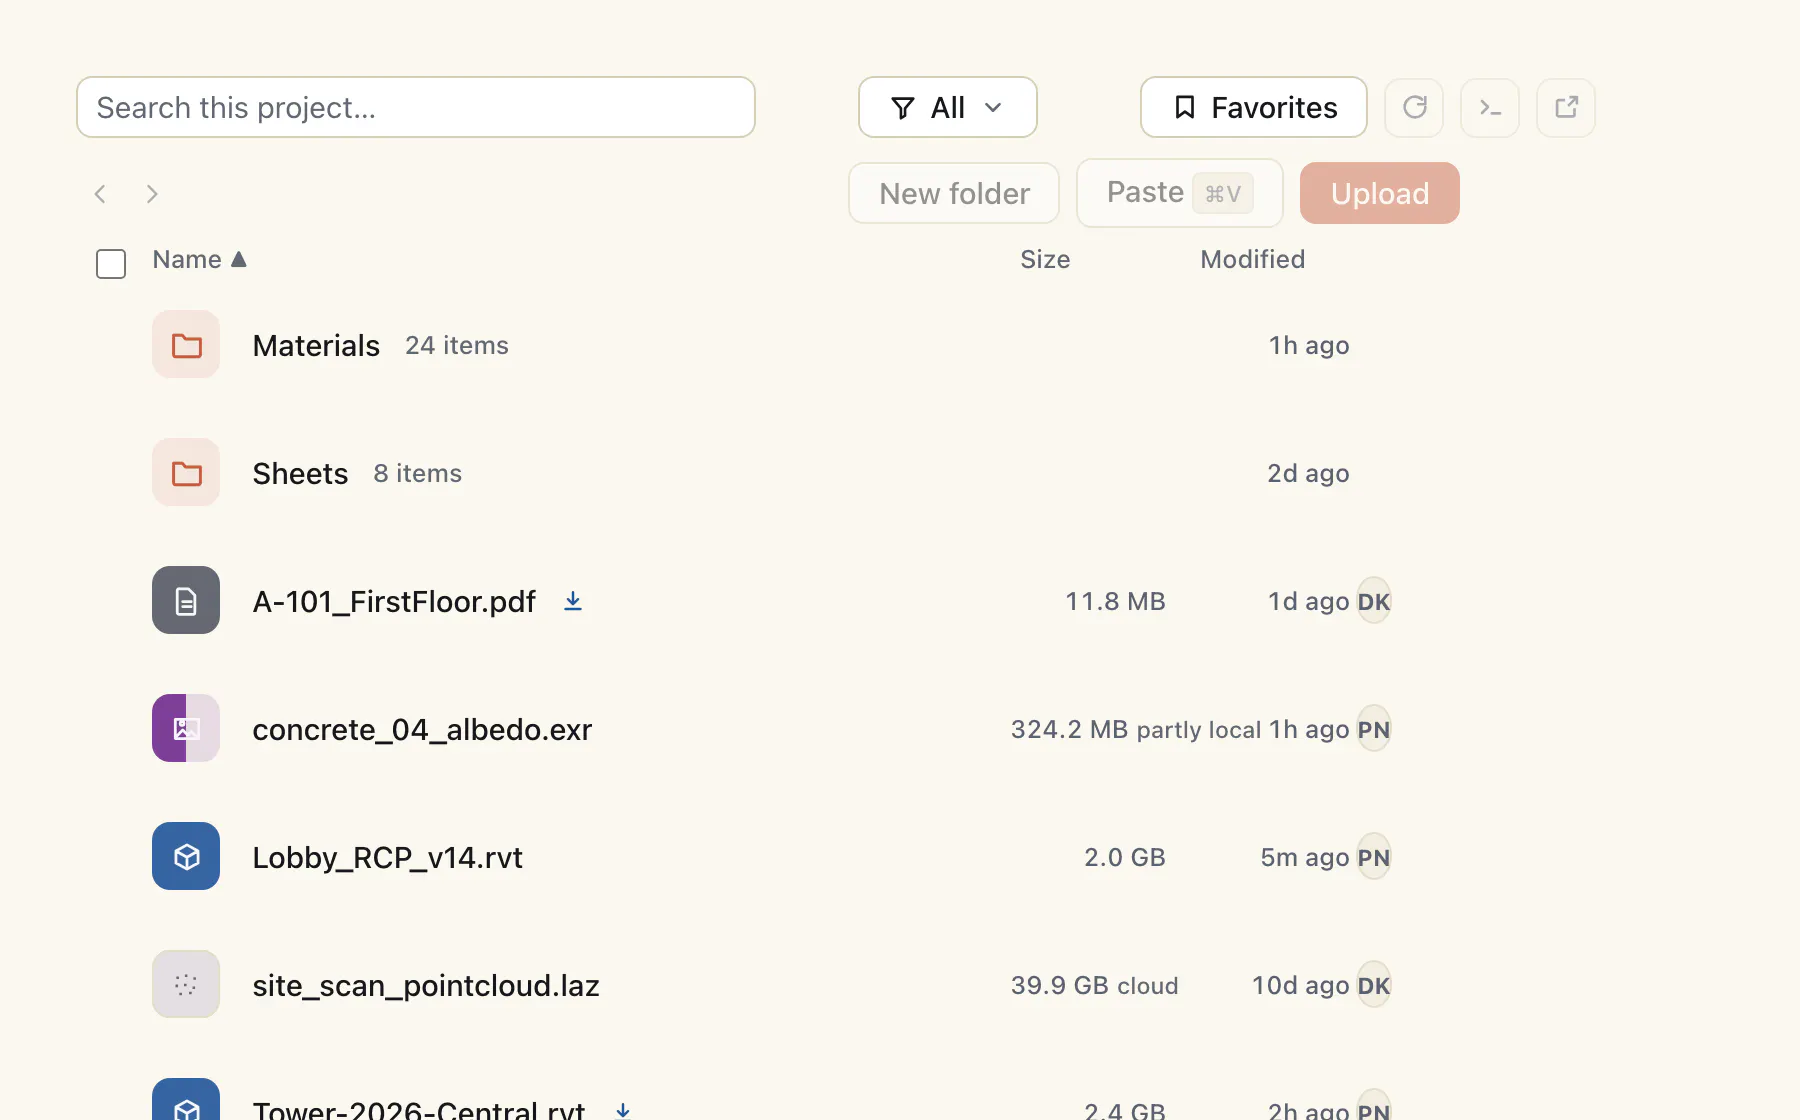Click the '8 items' count text
This screenshot has height=1120, width=1800.
coord(418,473)
